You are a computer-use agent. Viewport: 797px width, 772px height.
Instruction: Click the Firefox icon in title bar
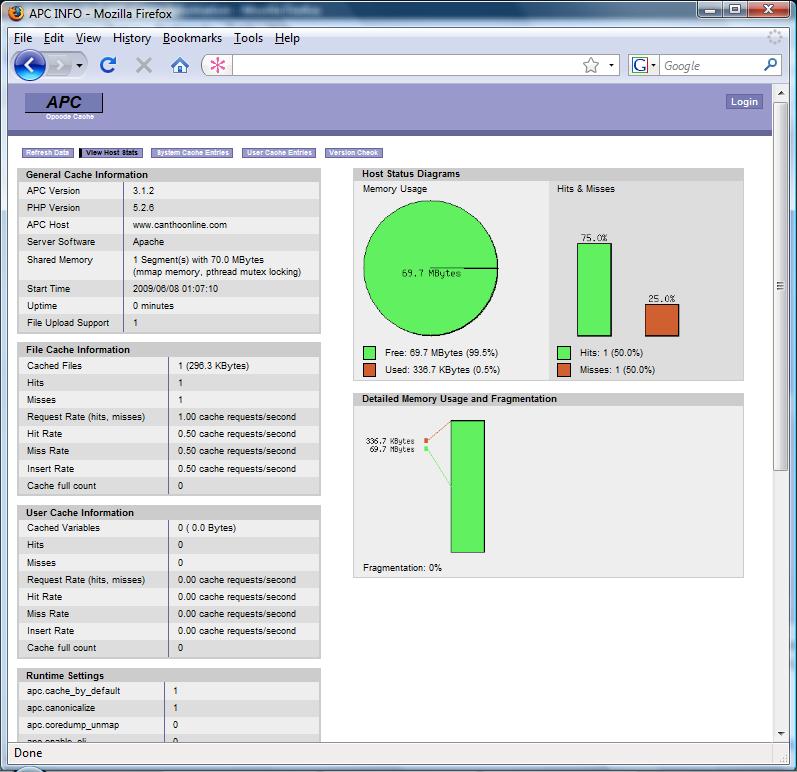click(16, 13)
